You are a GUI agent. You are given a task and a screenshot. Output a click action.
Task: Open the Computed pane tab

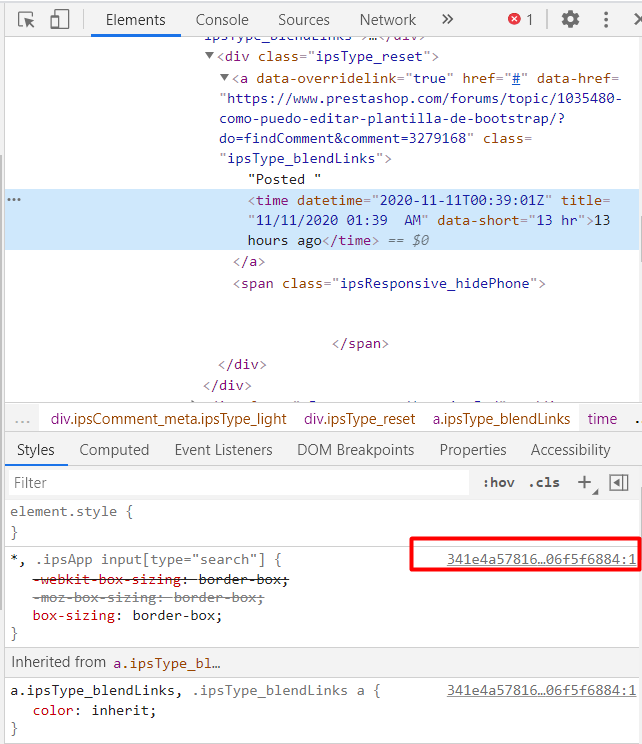click(x=114, y=450)
